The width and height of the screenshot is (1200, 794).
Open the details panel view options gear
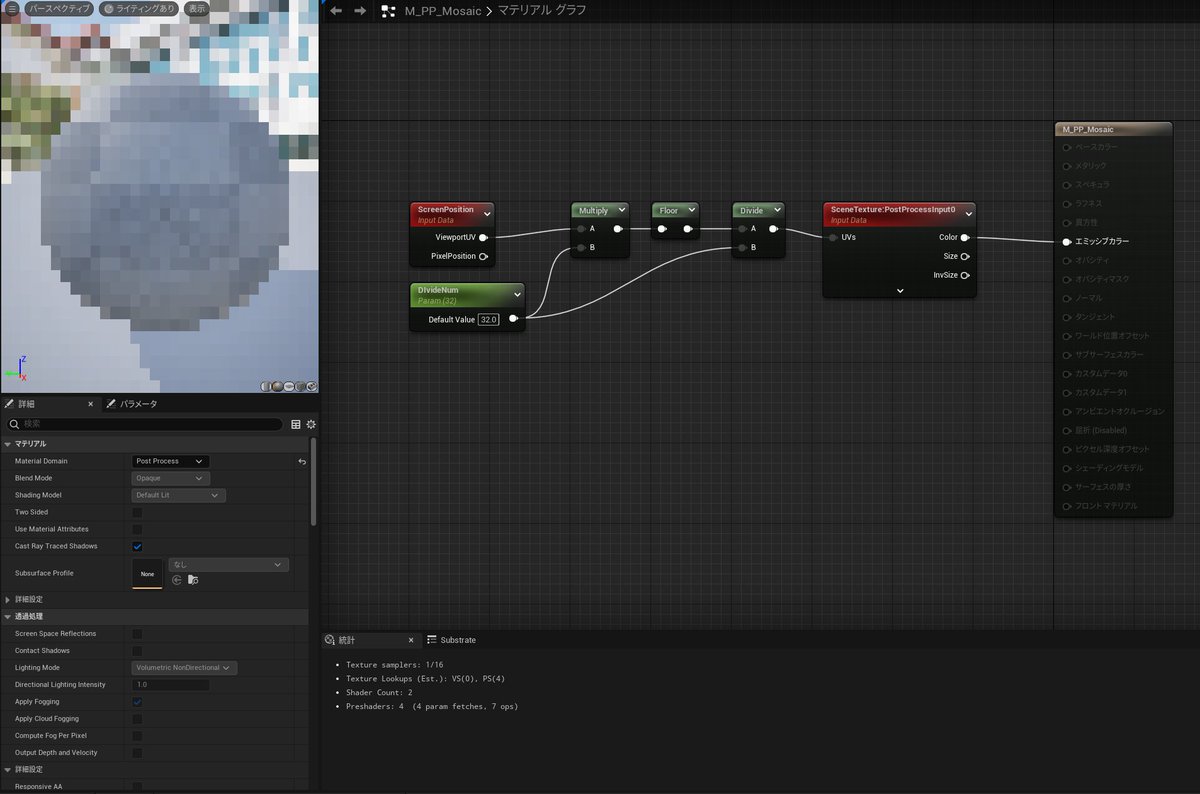click(311, 423)
